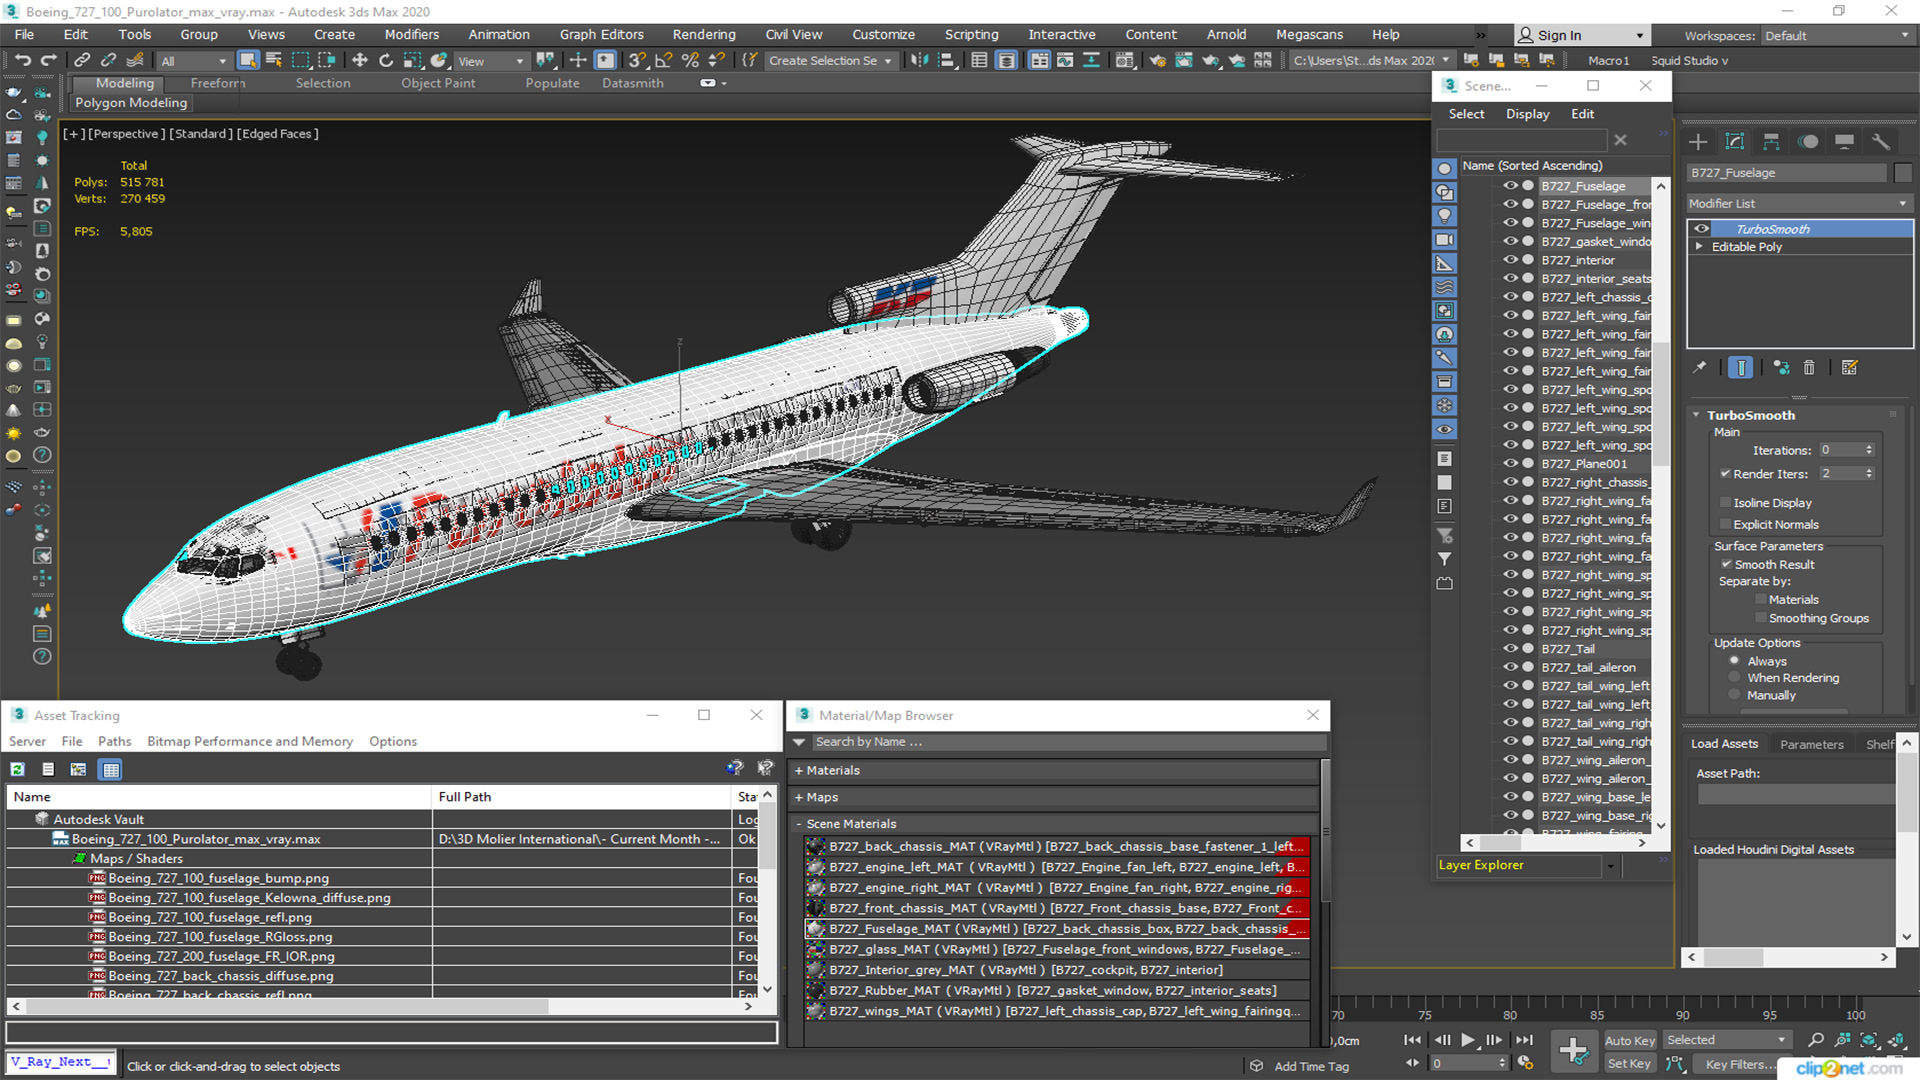
Task: Check Separate by Smoothing Groups checkbox
Action: point(1761,619)
